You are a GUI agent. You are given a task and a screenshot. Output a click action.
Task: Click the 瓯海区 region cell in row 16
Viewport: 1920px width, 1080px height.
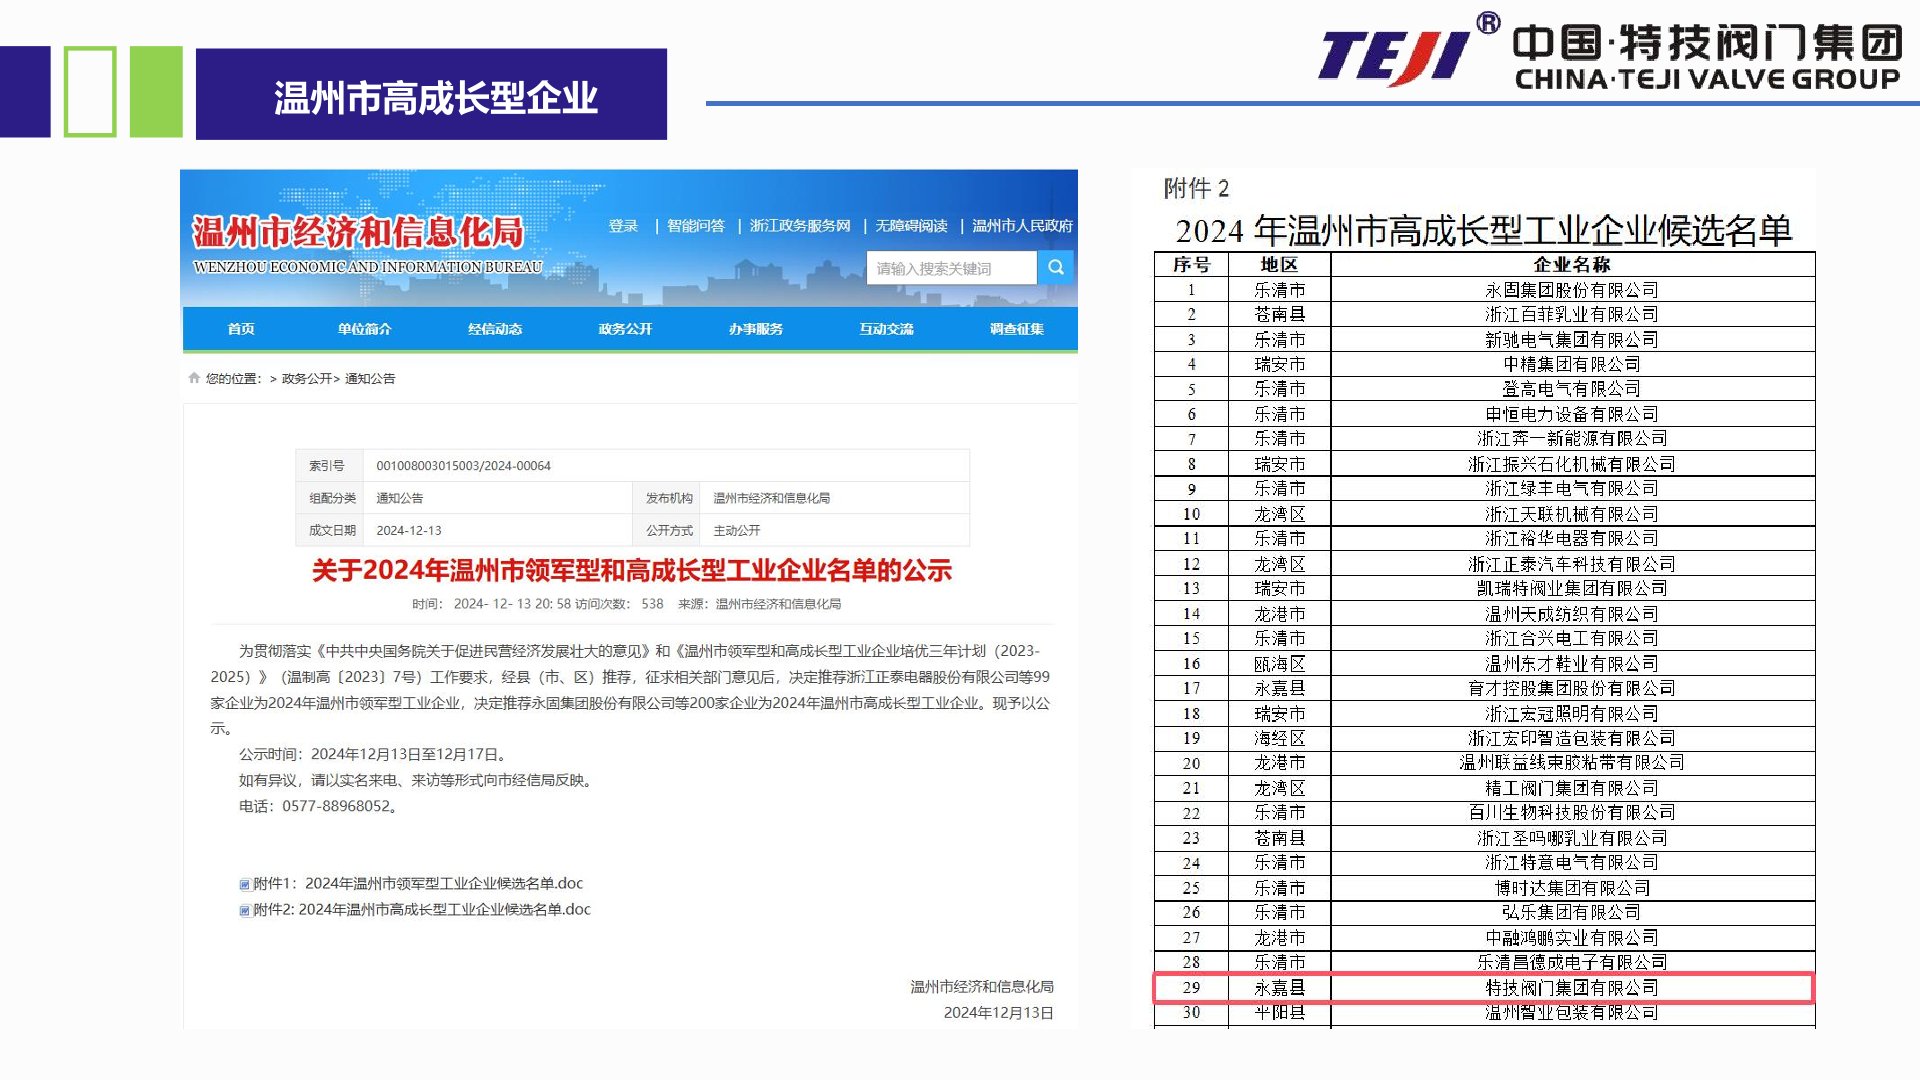pyautogui.click(x=1279, y=664)
